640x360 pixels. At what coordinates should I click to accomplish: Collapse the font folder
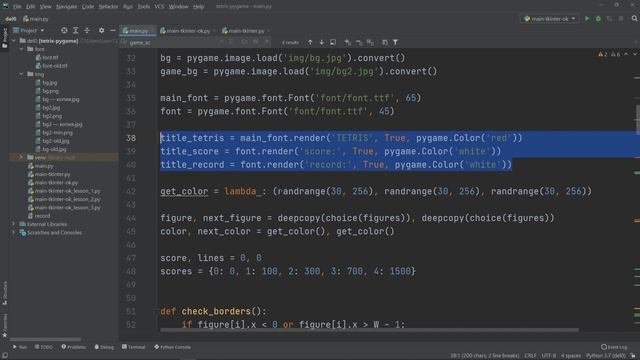coord(22,49)
